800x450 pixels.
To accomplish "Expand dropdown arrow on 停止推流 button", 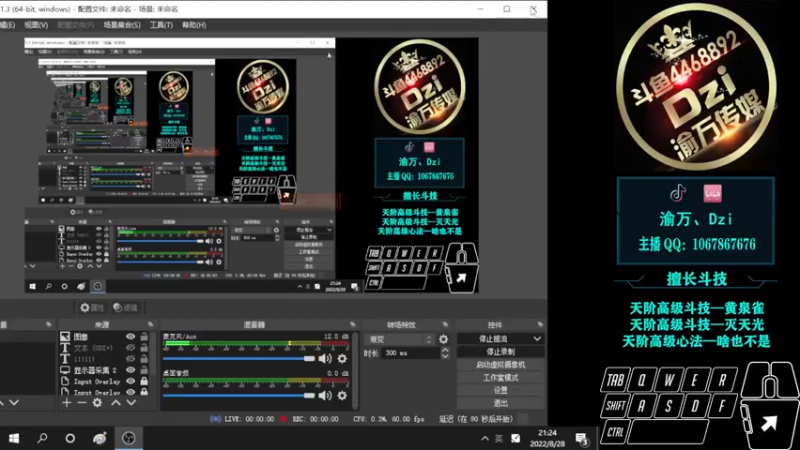I will (537, 339).
